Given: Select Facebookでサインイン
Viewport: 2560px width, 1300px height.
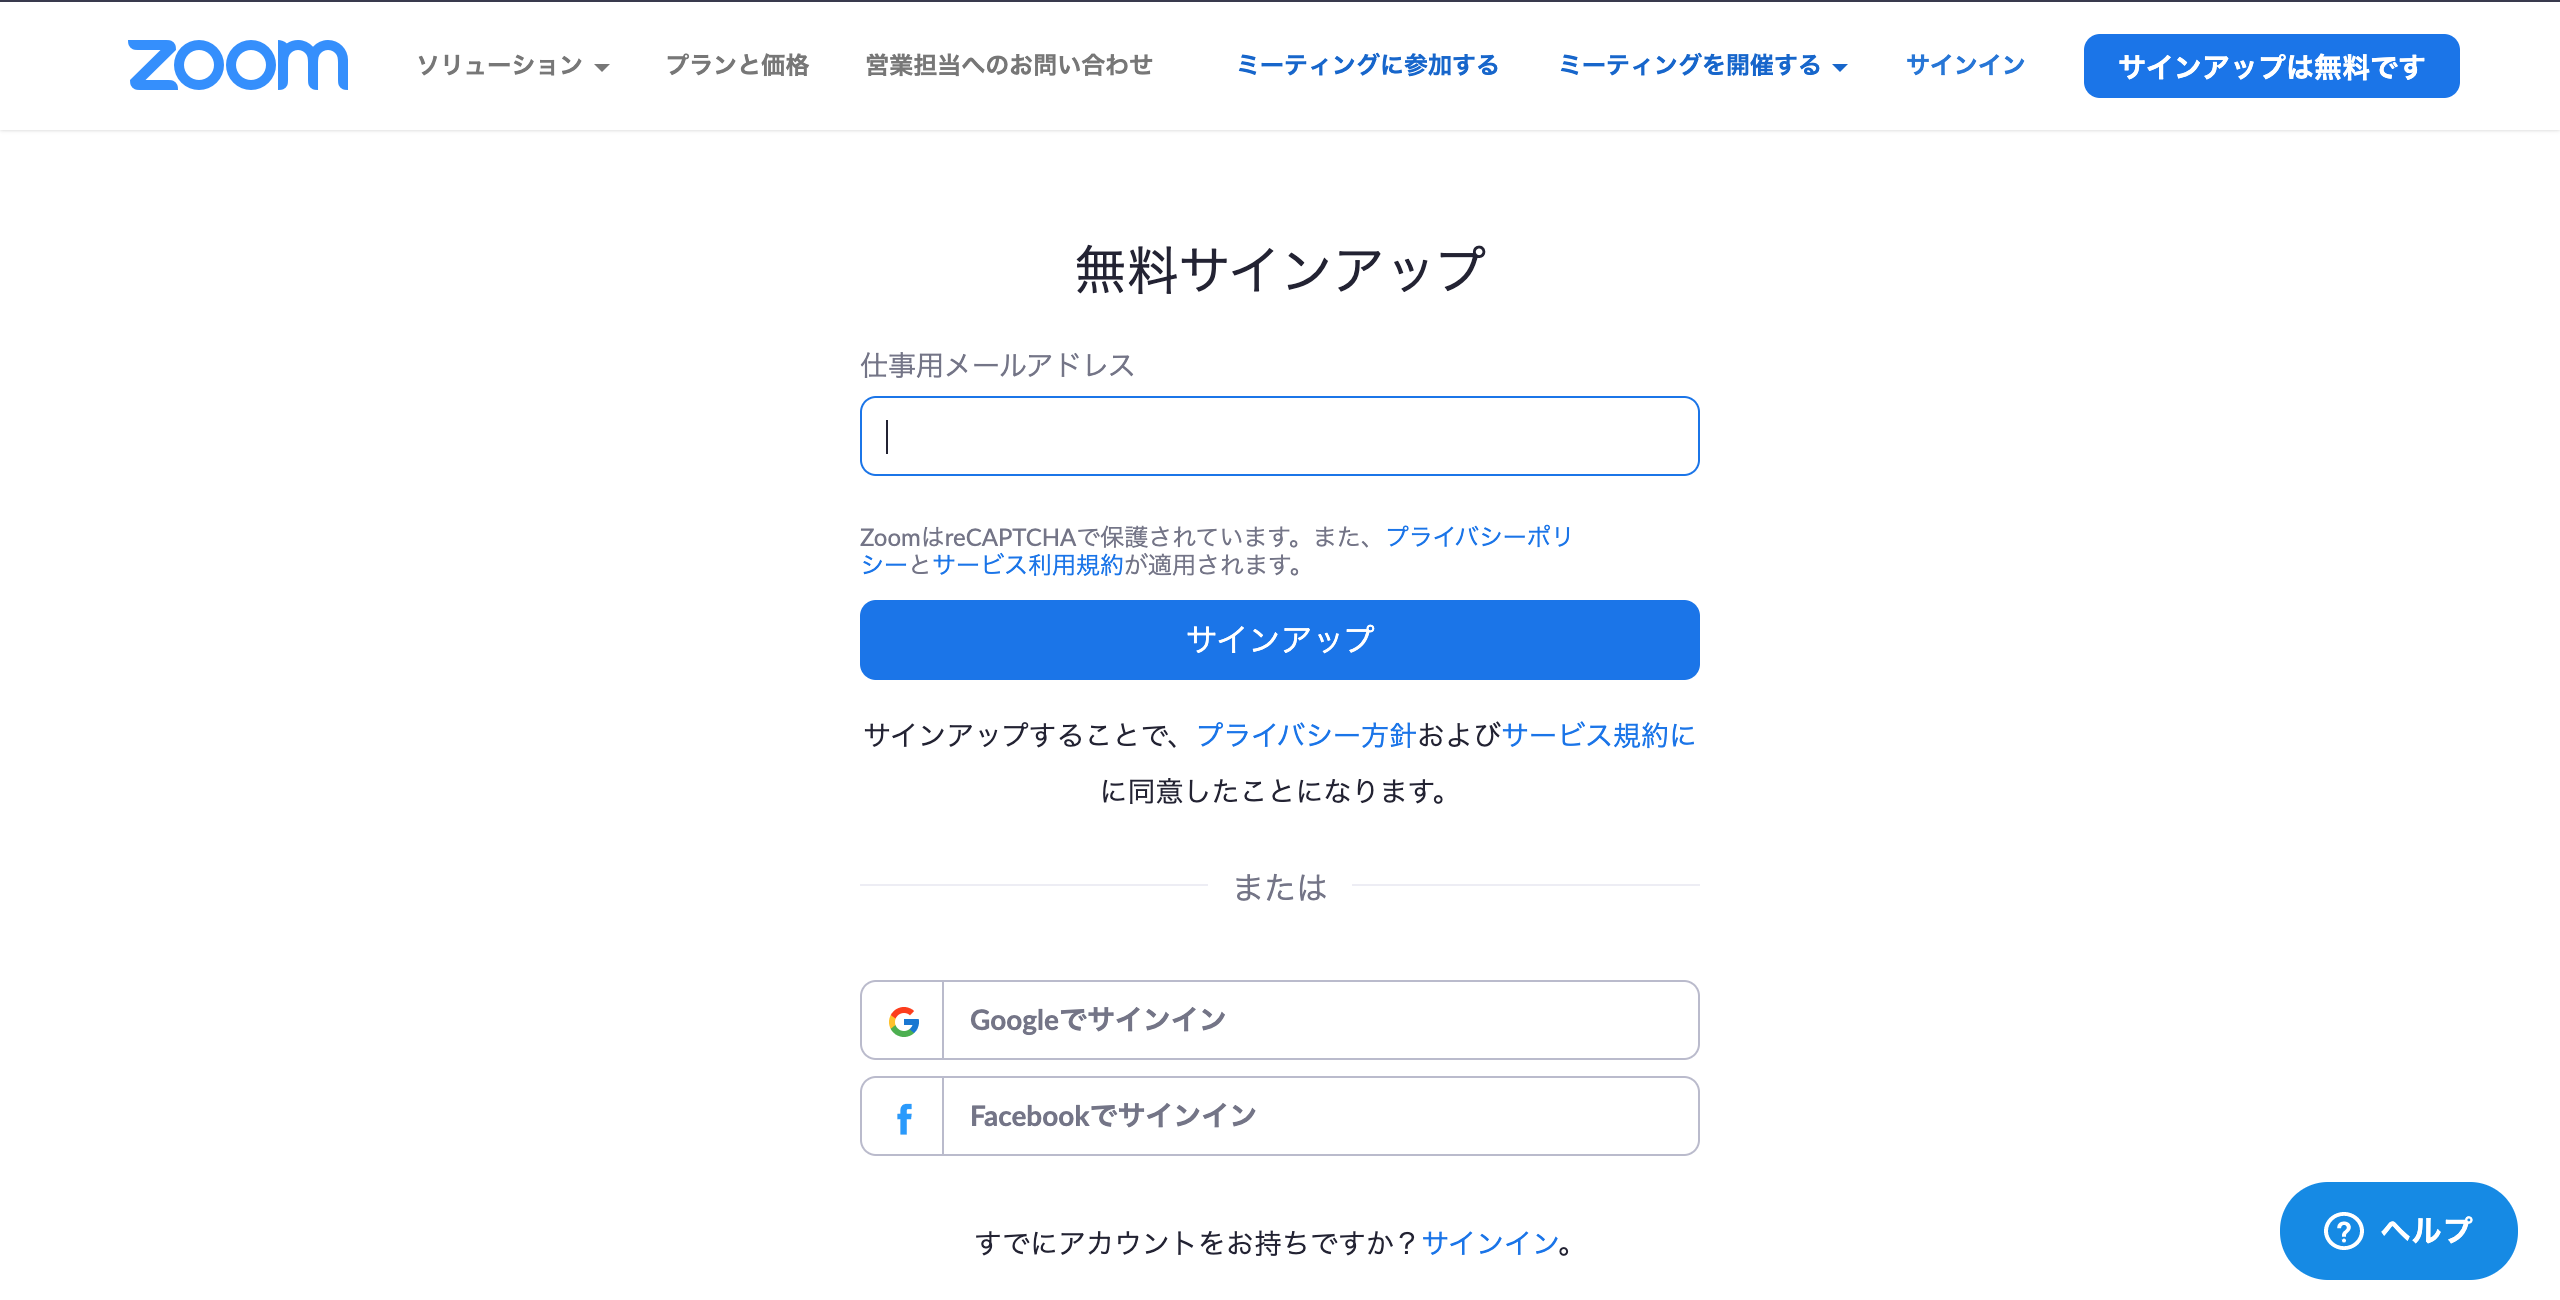Looking at the screenshot, I should 1279,1116.
